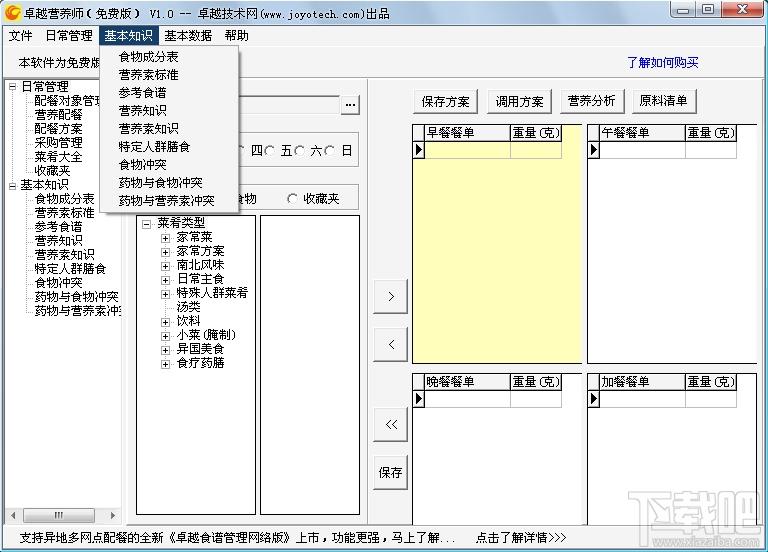768x552 pixels.
Task: Click the 保存 button below arrows
Action: pyautogui.click(x=390, y=472)
